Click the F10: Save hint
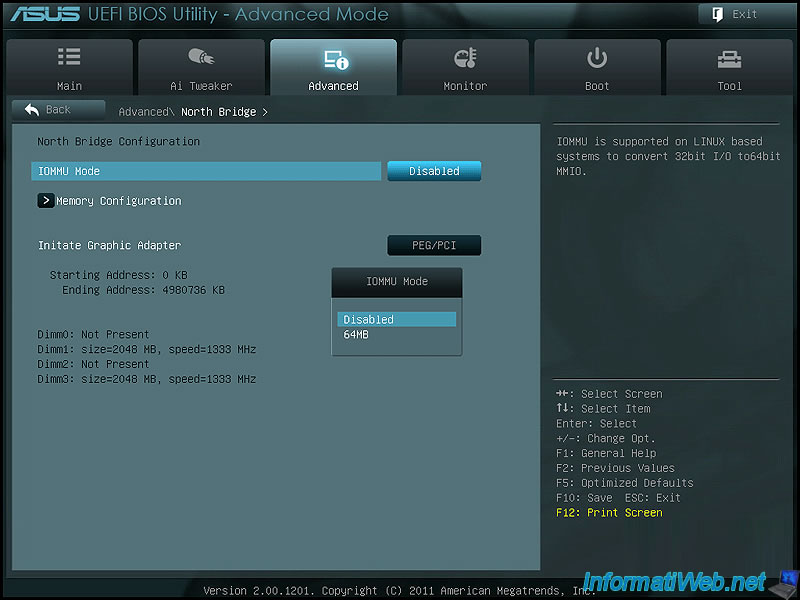800x600 pixels. tap(584, 497)
